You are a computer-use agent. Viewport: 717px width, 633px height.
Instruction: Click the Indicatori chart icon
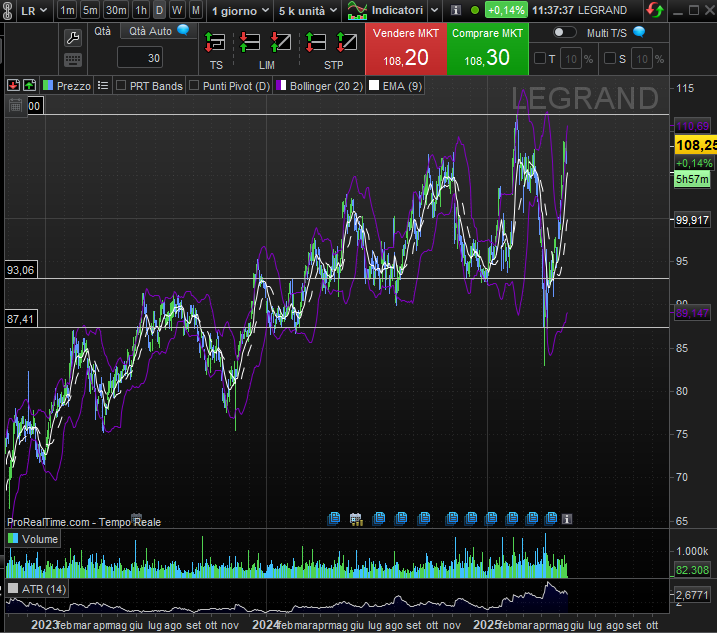pyautogui.click(x=357, y=10)
